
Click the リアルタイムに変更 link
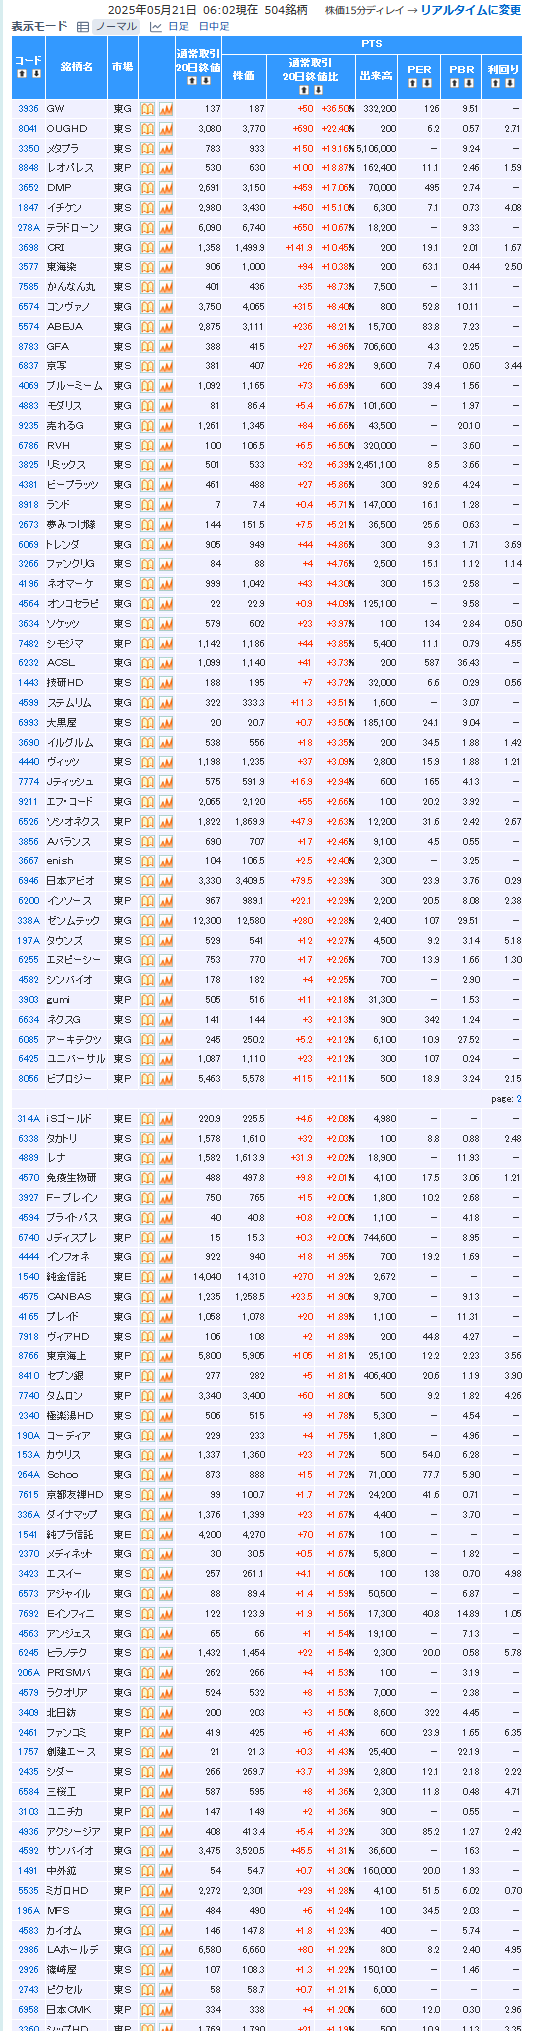(470, 10)
